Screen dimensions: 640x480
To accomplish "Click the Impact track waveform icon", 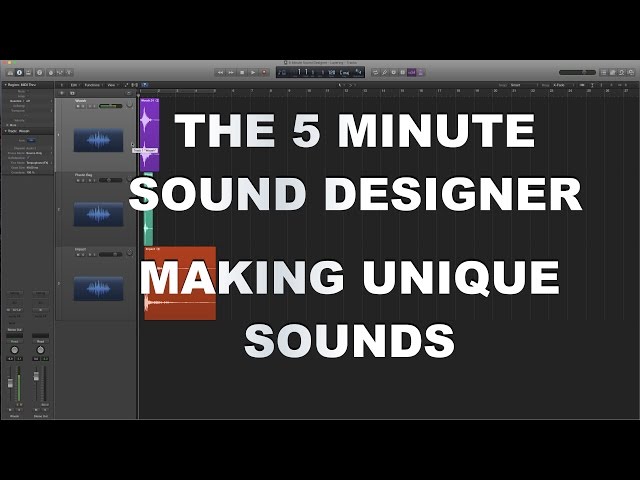I will pyautogui.click(x=98, y=289).
